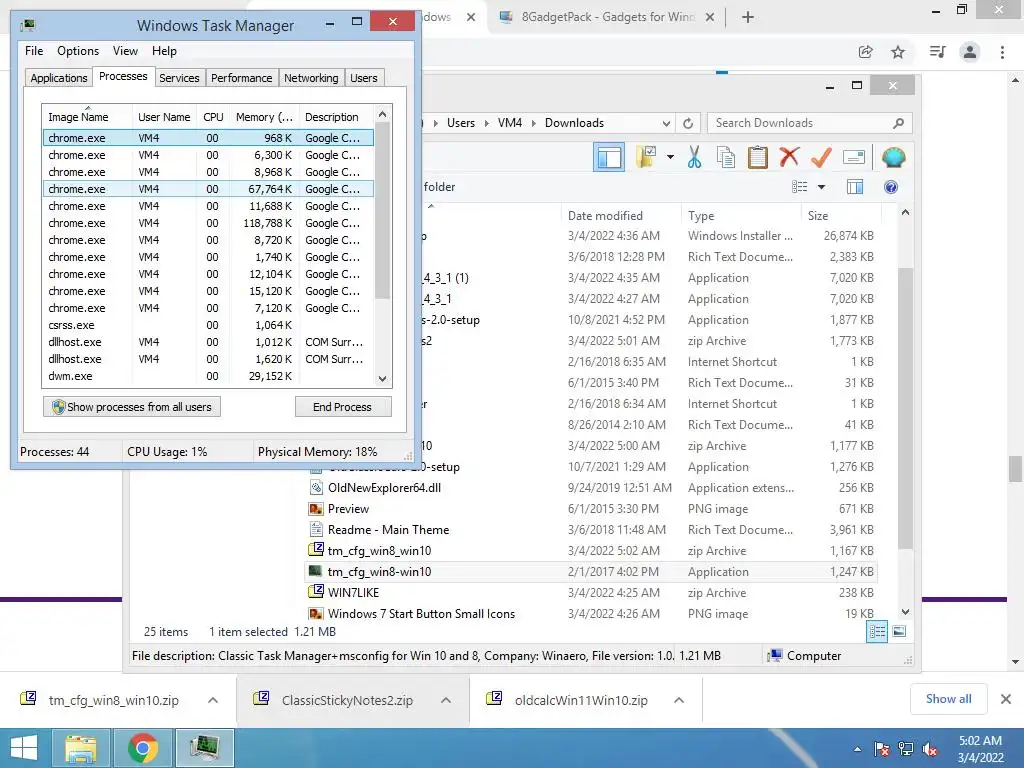The width and height of the screenshot is (1024, 768).
Task: Open a new Chrome tab with plus
Action: point(748,17)
